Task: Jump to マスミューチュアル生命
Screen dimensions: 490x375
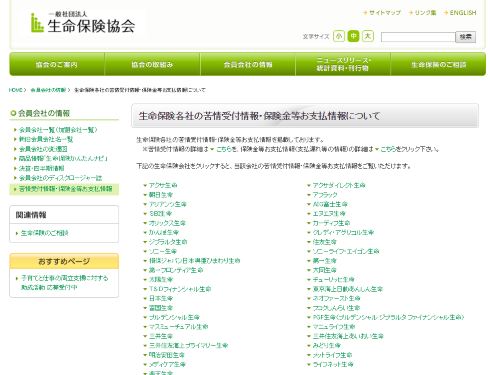Action: (x=178, y=327)
